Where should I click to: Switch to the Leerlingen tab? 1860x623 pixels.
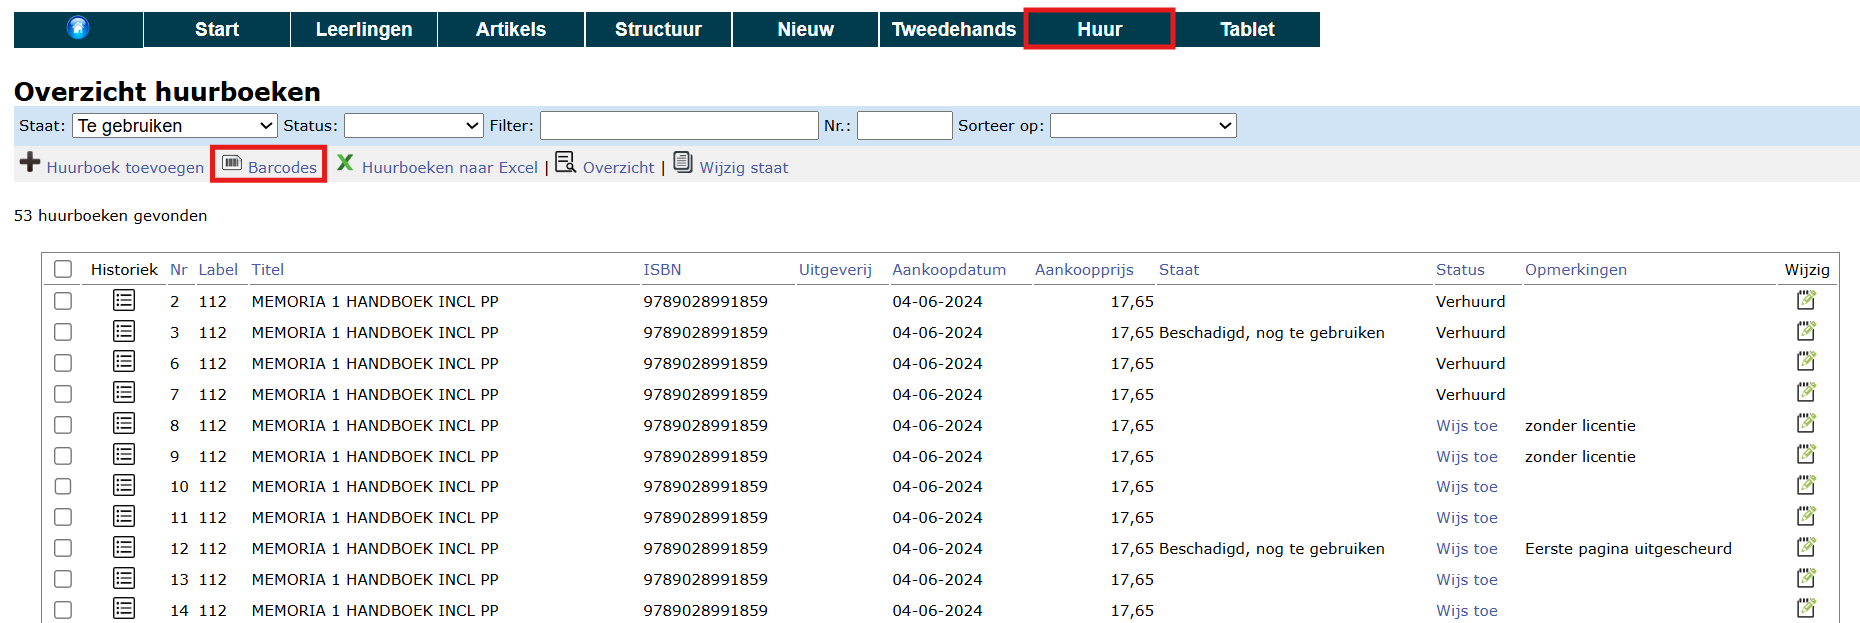tap(364, 29)
